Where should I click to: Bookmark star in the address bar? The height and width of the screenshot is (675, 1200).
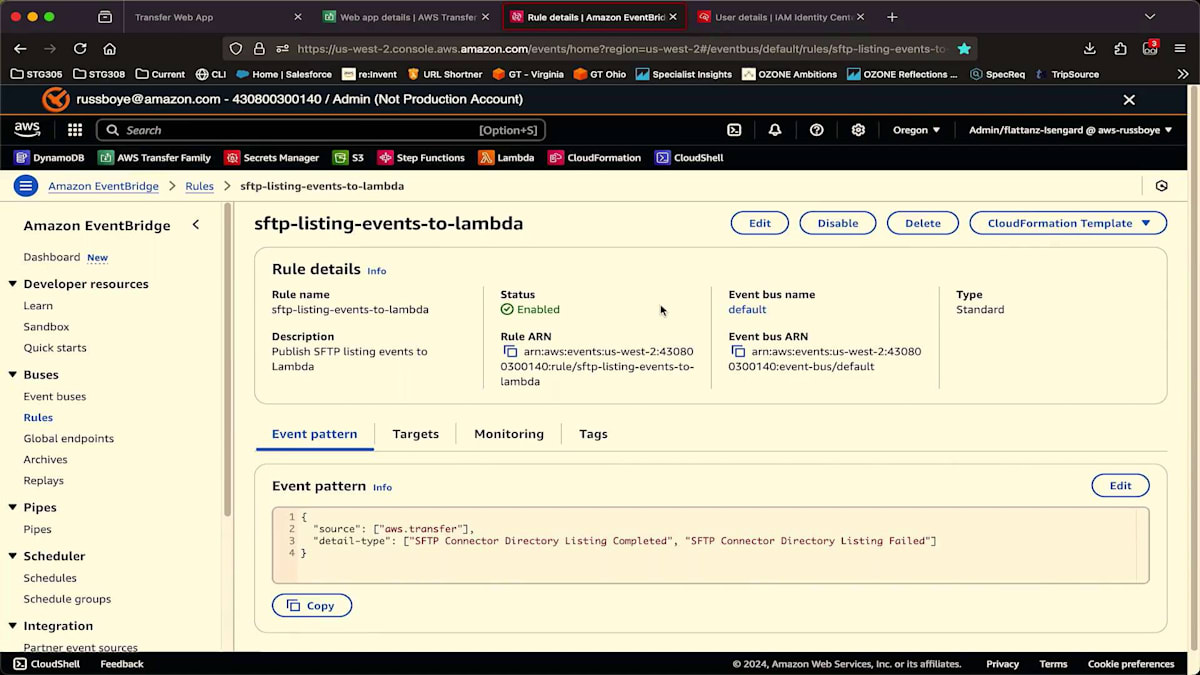[964, 48]
